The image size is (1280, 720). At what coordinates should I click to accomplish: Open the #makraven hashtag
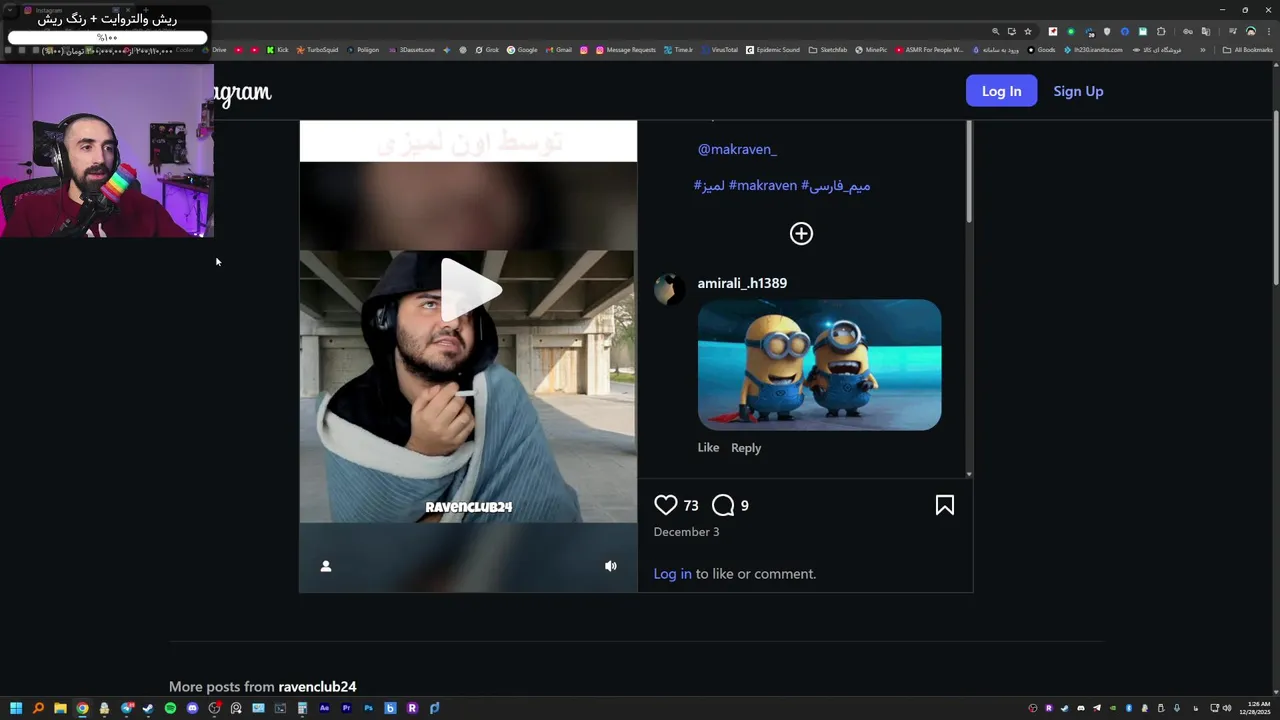[763, 185]
